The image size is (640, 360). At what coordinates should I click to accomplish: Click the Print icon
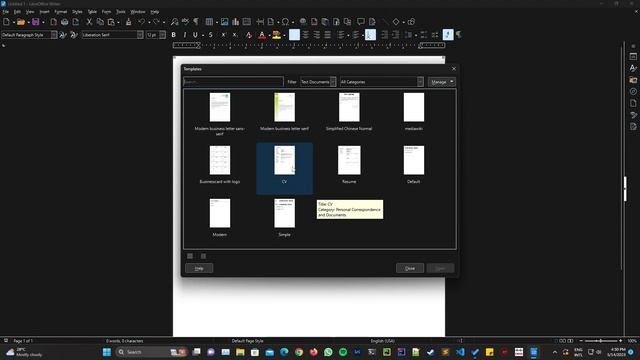(64, 22)
